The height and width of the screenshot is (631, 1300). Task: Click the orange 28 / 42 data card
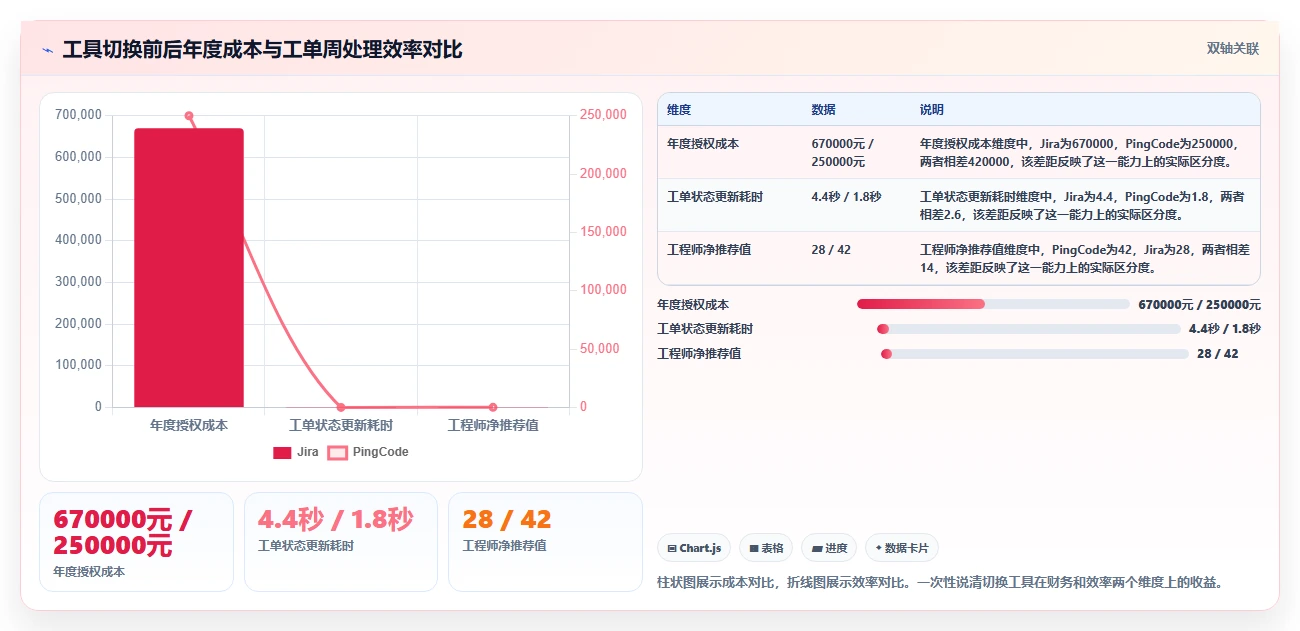click(x=545, y=542)
